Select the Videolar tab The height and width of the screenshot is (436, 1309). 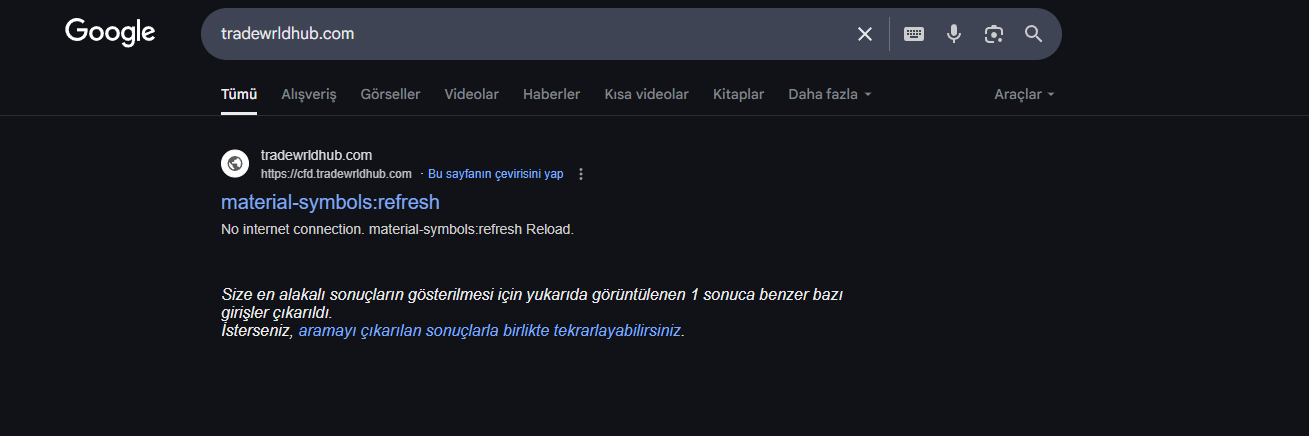[x=471, y=94]
